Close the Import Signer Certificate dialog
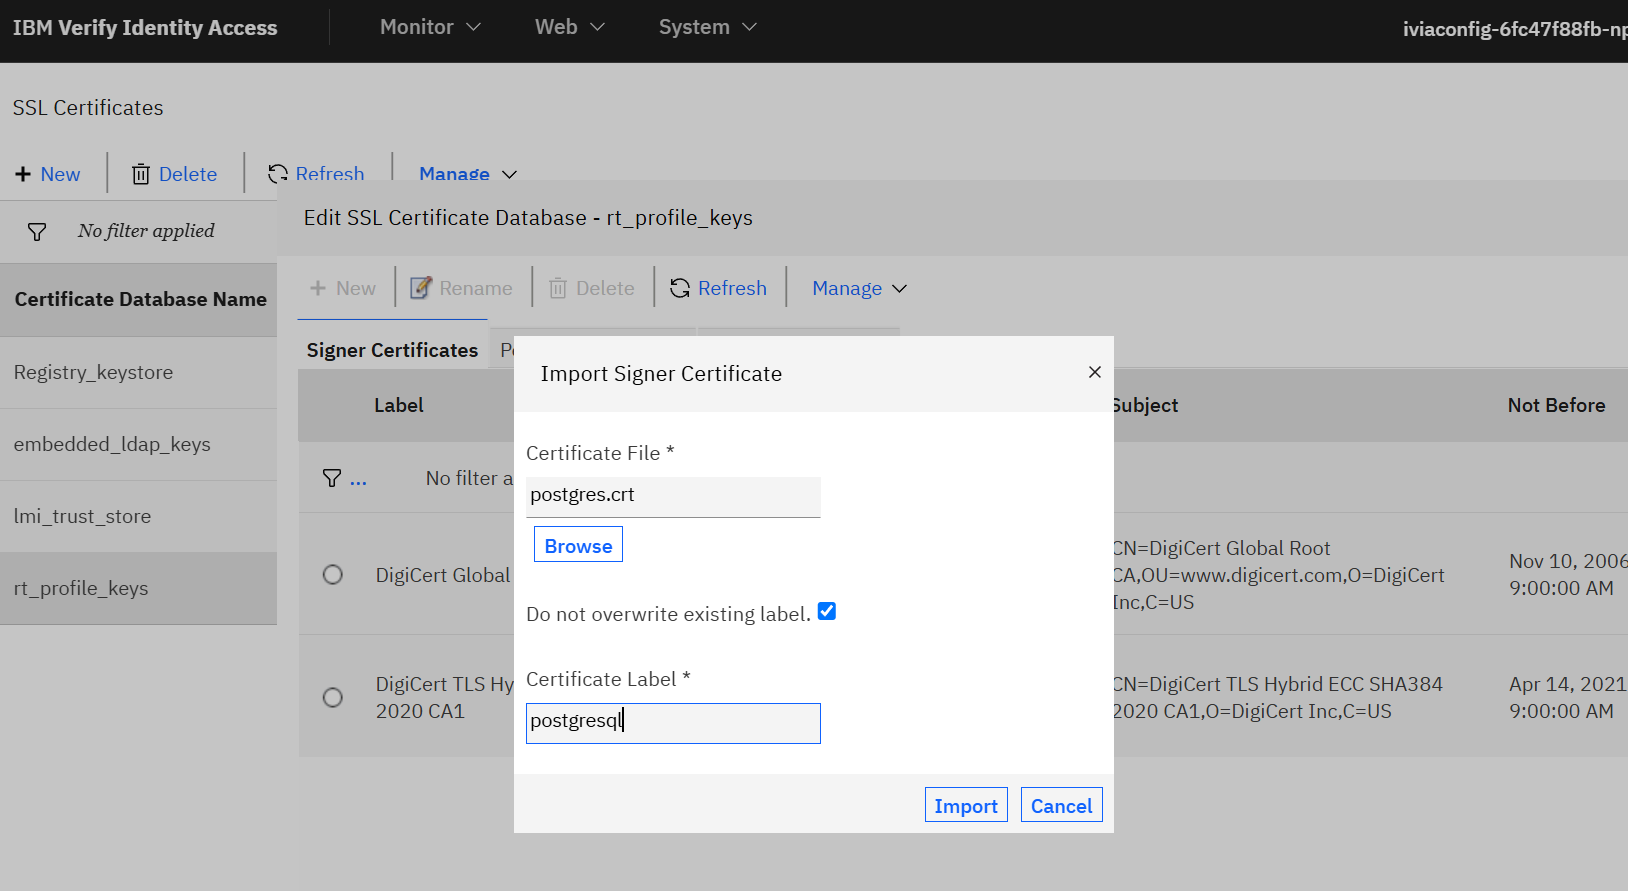Screen dimensions: 1628x891 pyautogui.click(x=1095, y=372)
